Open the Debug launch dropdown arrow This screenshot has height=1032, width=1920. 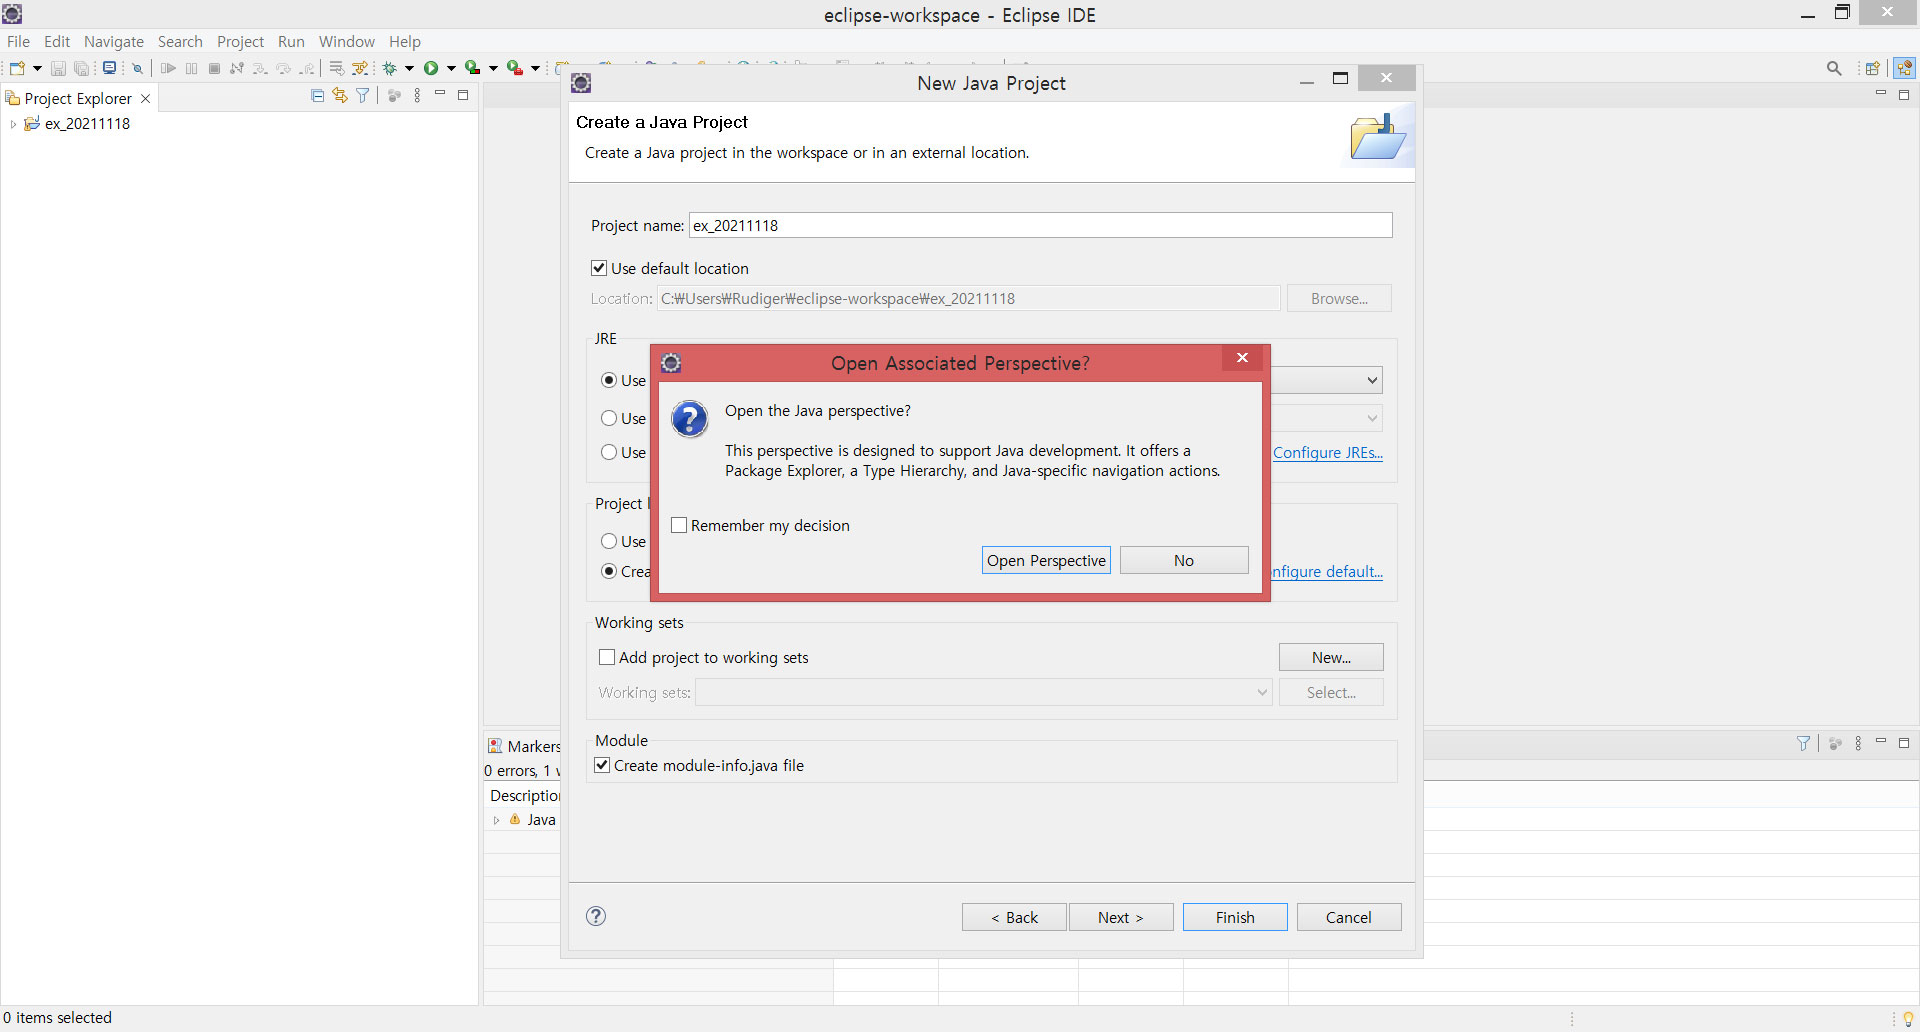tap(409, 68)
